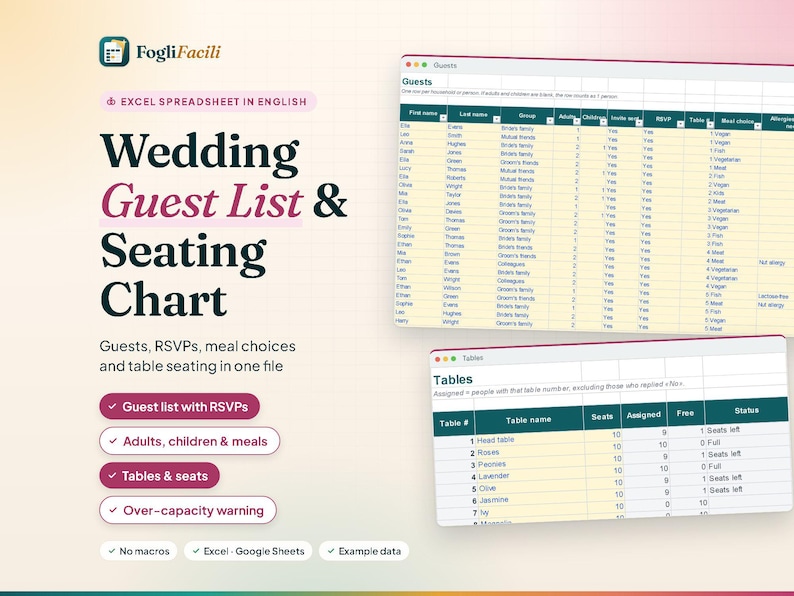Select the Kids meal choice cell
The image size is (794, 596).
click(736, 193)
